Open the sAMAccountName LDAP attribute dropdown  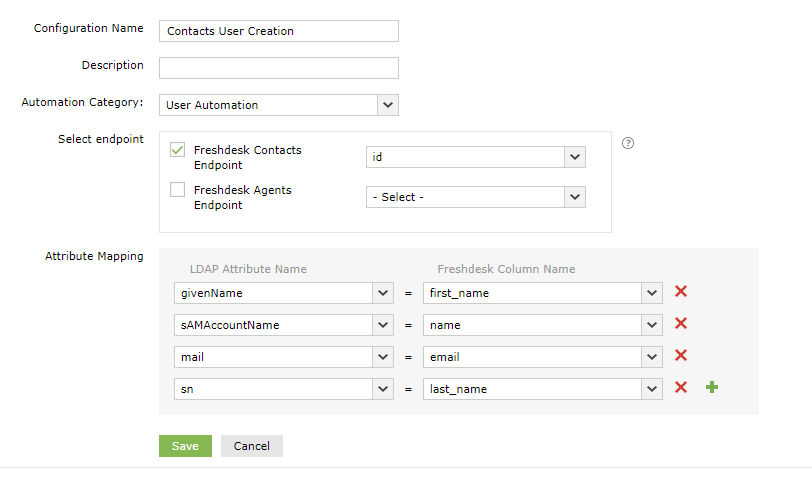click(382, 325)
